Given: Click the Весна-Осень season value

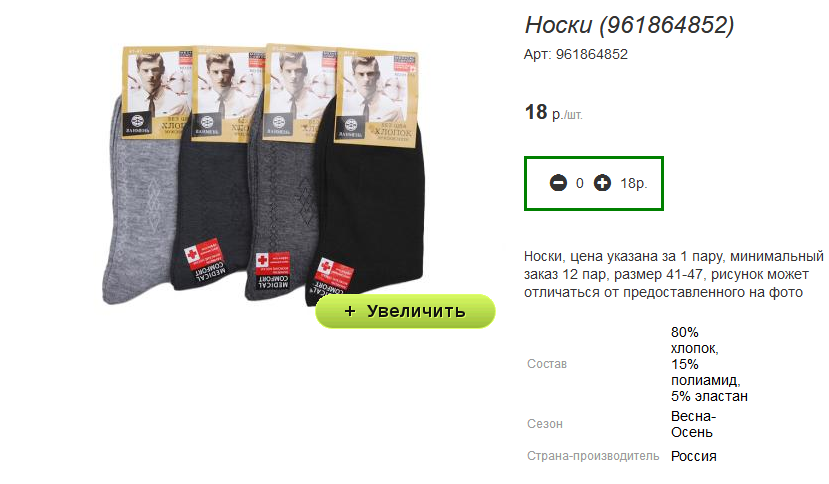Looking at the screenshot, I should click(693, 424).
